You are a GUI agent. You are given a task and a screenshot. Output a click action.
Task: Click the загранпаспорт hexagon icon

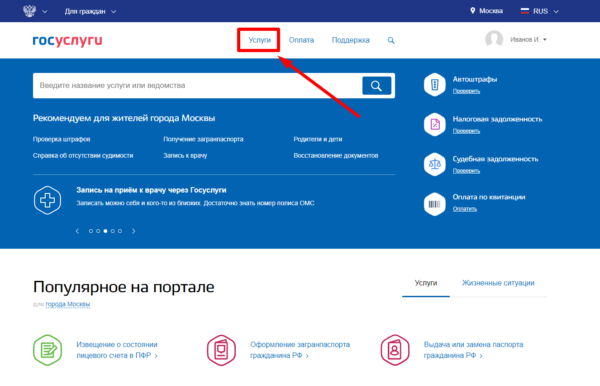[221, 350]
